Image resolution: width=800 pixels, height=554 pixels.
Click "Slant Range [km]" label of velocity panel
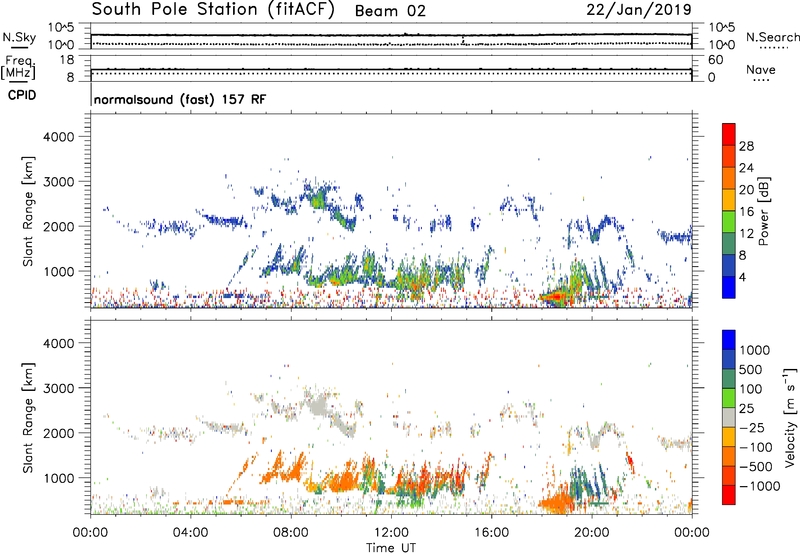(28, 418)
